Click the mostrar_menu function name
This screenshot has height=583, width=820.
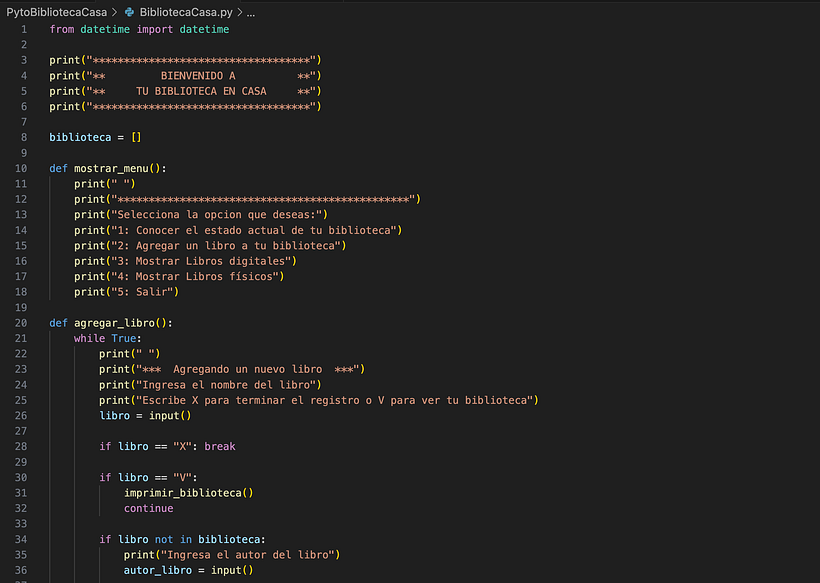pyautogui.click(x=110, y=167)
